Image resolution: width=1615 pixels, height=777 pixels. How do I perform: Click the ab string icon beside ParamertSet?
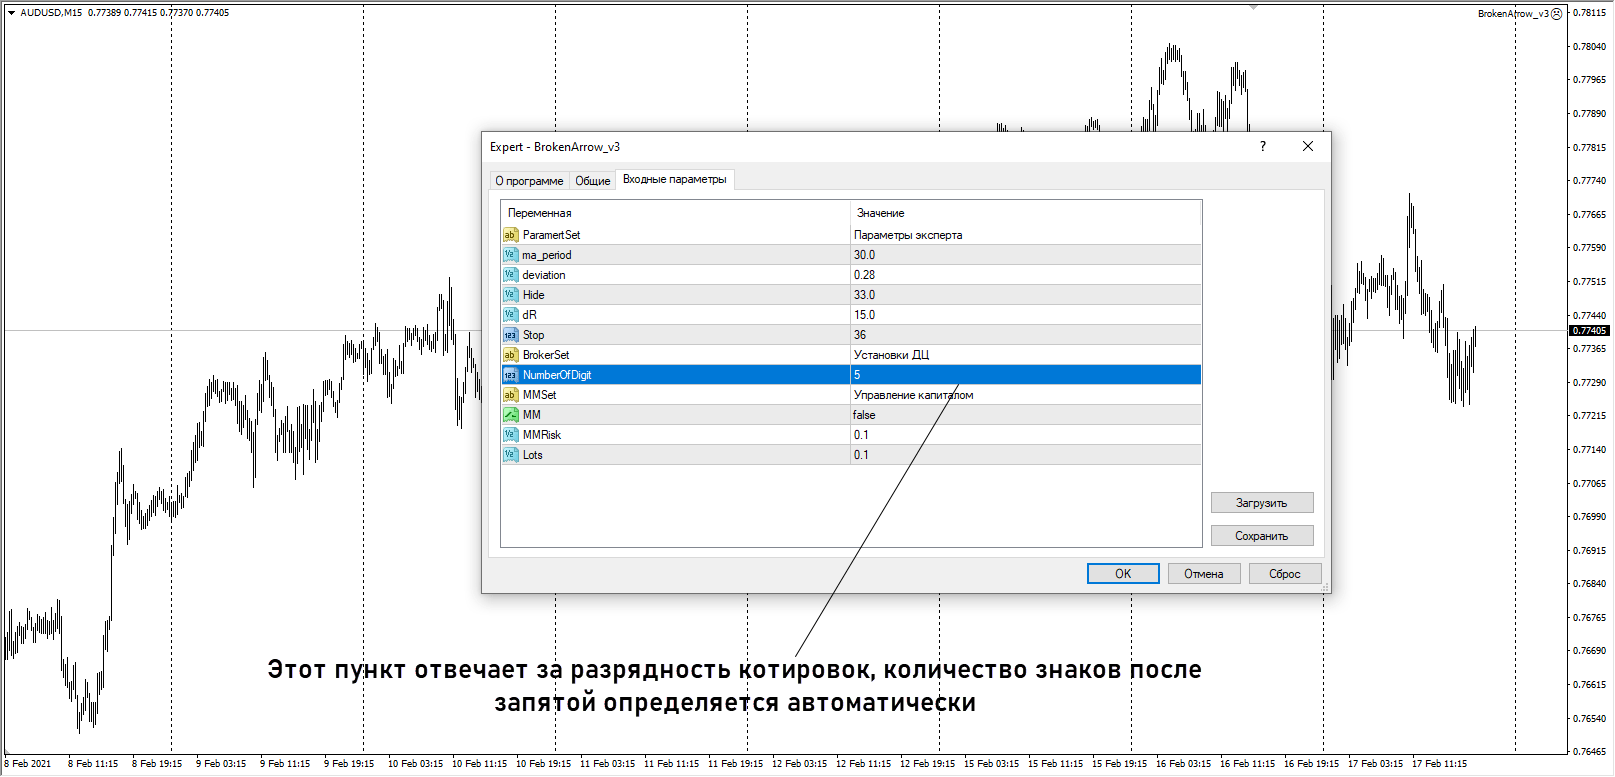[510, 235]
